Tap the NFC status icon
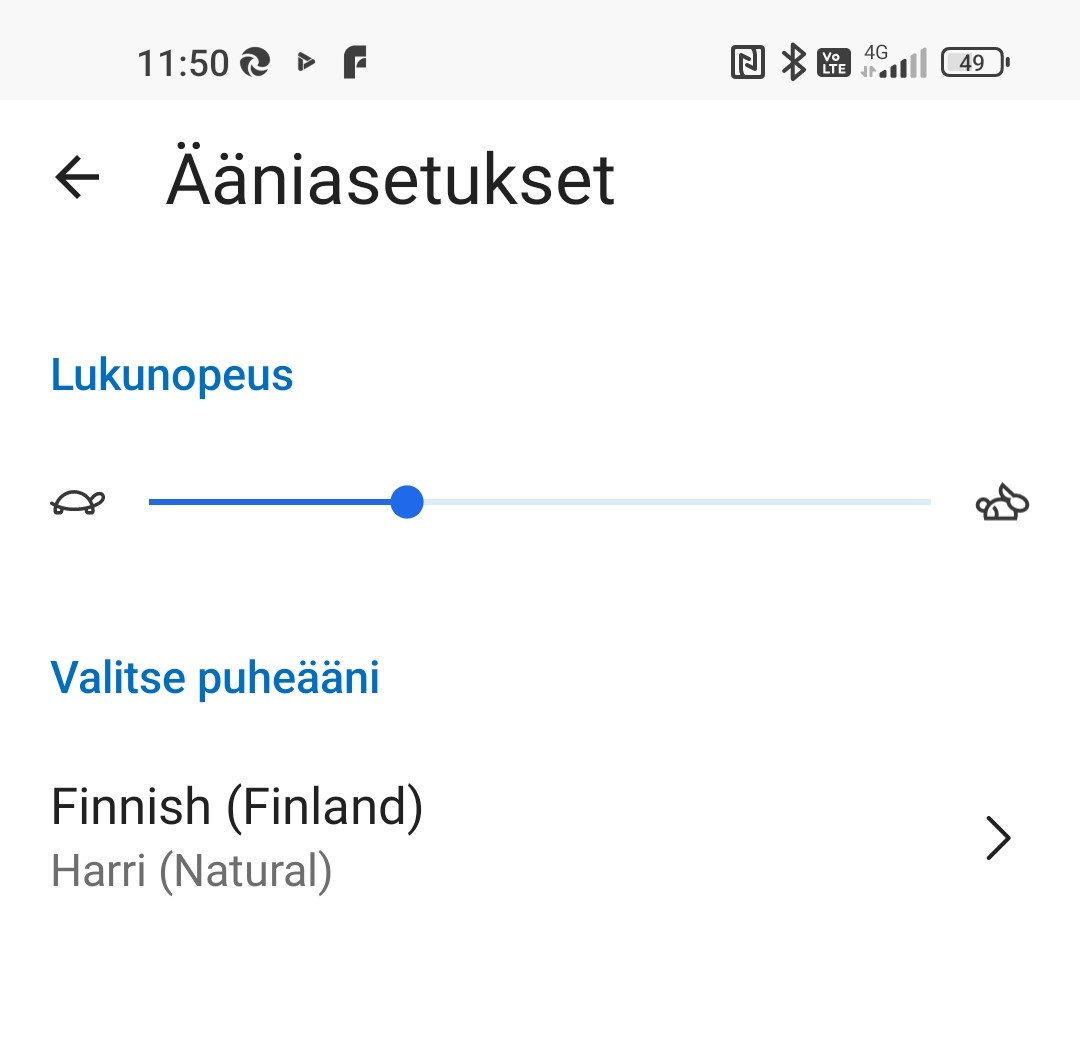The width and height of the screenshot is (1080, 1037). [x=748, y=64]
